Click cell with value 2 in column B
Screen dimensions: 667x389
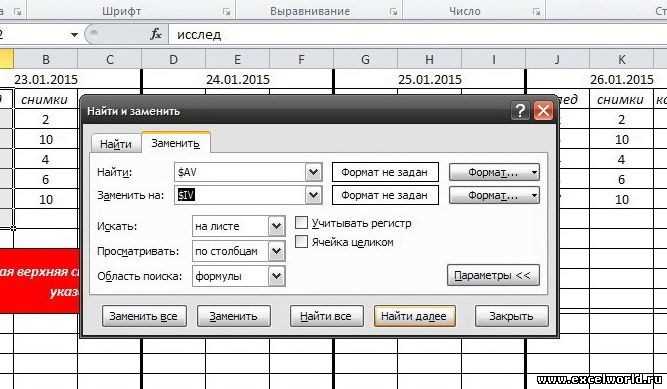46,120
